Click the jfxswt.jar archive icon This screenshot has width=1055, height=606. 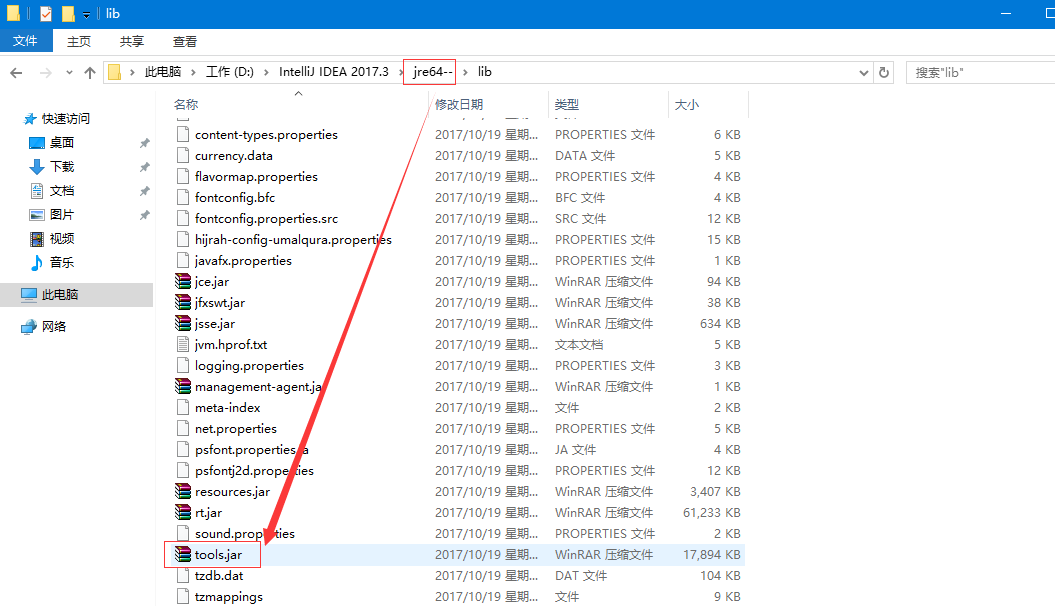click(x=182, y=303)
